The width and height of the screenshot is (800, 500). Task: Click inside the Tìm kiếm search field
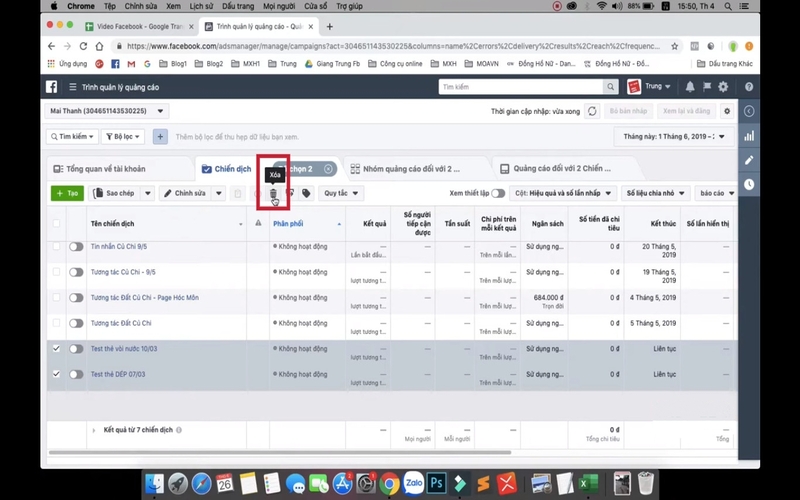click(x=520, y=87)
